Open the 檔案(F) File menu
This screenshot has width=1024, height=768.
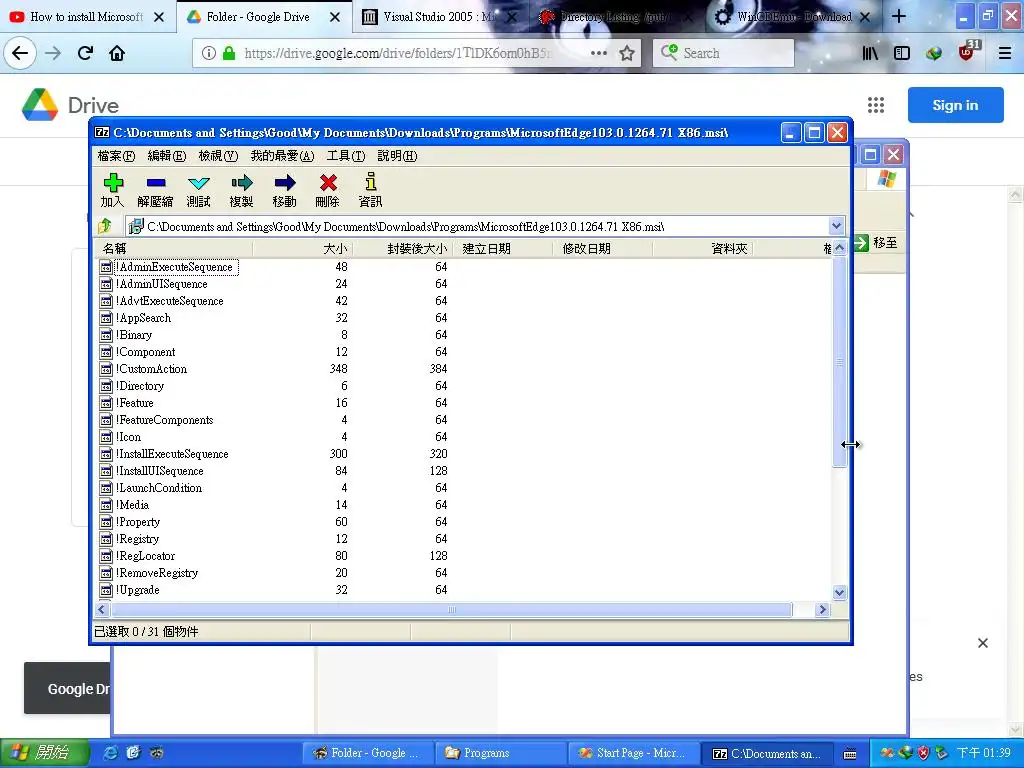click(x=116, y=156)
